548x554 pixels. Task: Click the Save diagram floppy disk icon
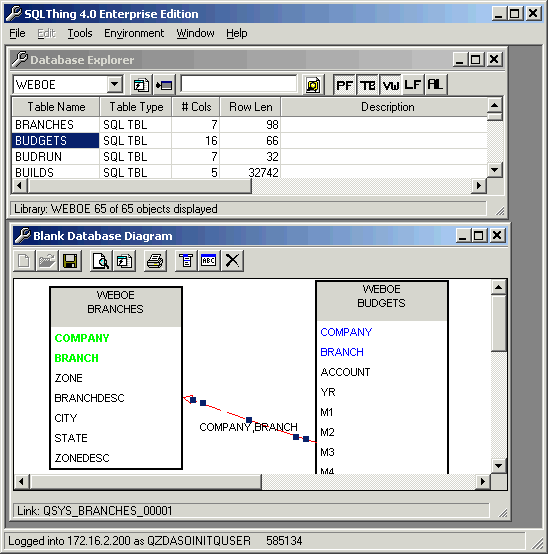[70, 261]
